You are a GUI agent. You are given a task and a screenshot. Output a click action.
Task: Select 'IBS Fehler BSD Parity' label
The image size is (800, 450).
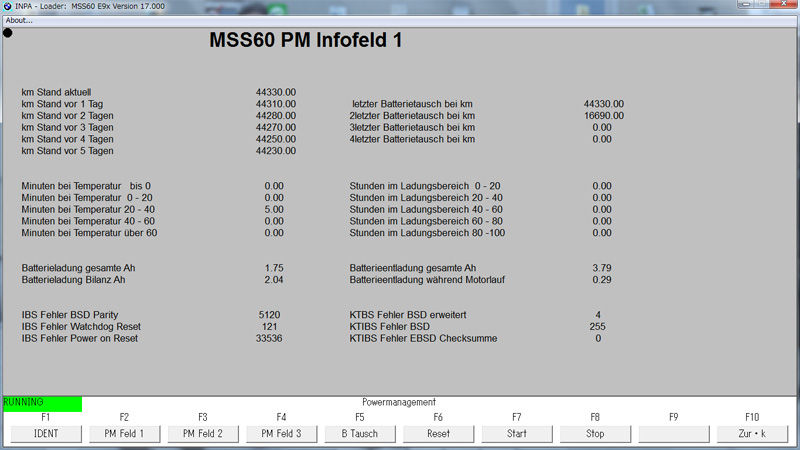(x=69, y=315)
